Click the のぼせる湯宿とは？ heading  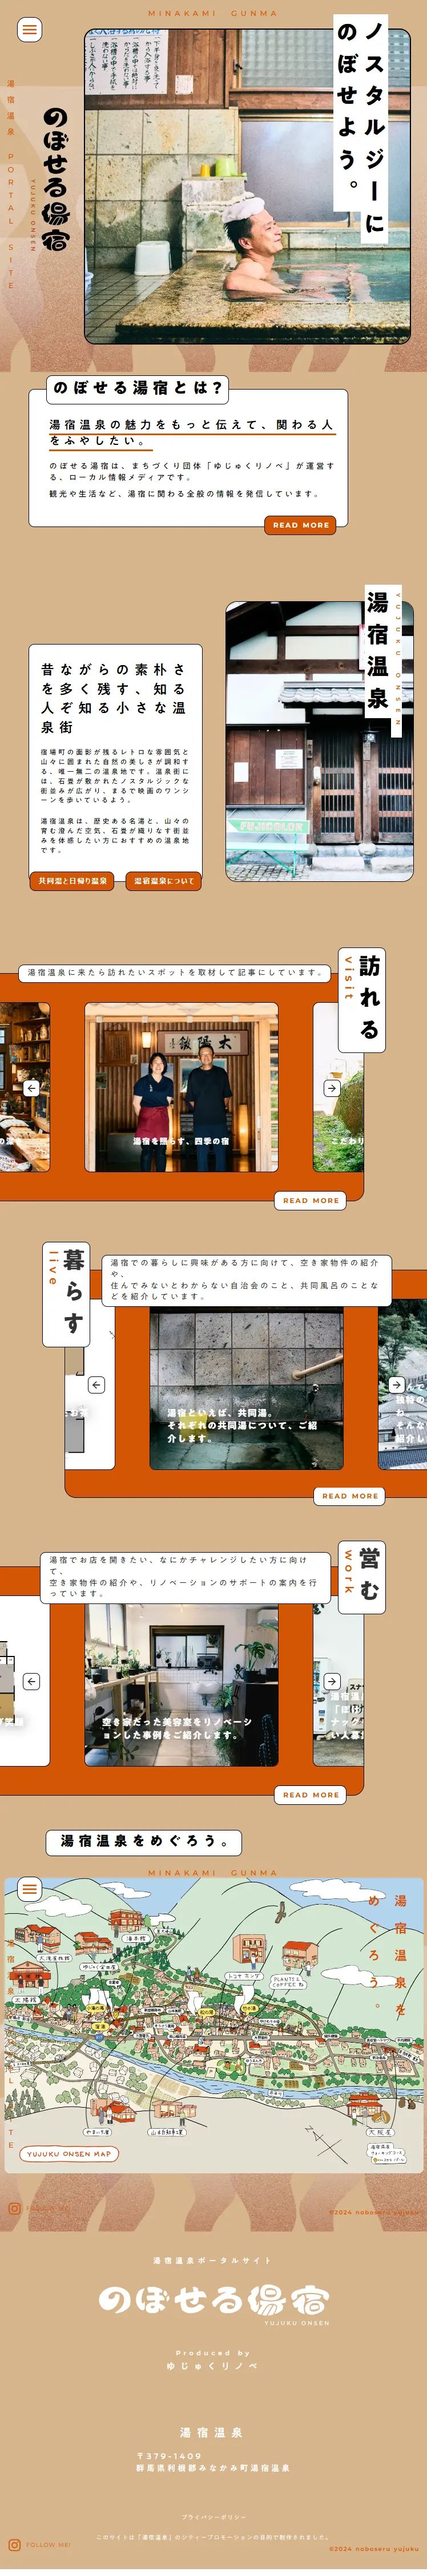pos(138,388)
